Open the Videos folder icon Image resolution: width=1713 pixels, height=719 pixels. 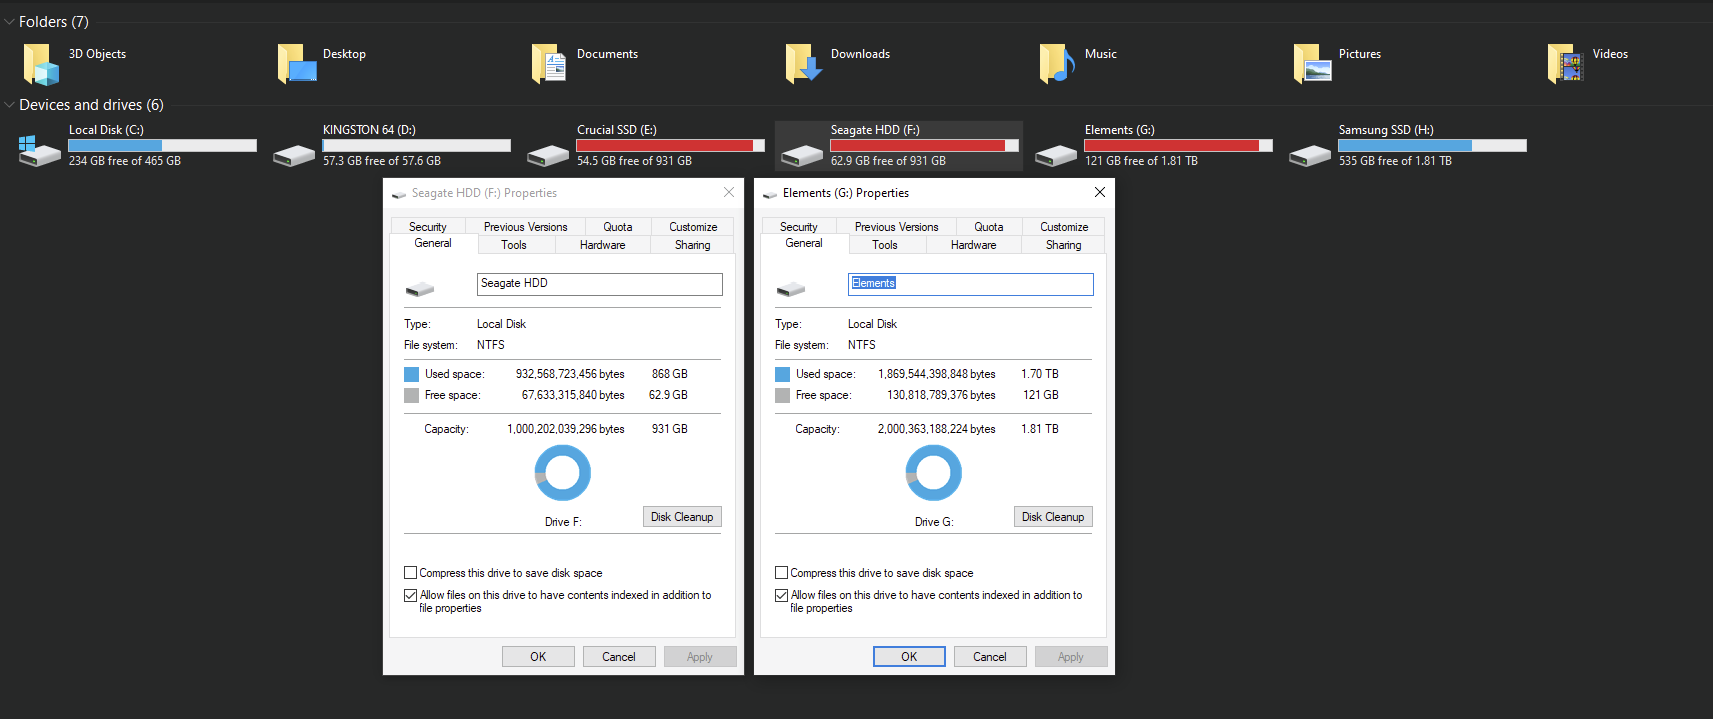pos(1565,65)
